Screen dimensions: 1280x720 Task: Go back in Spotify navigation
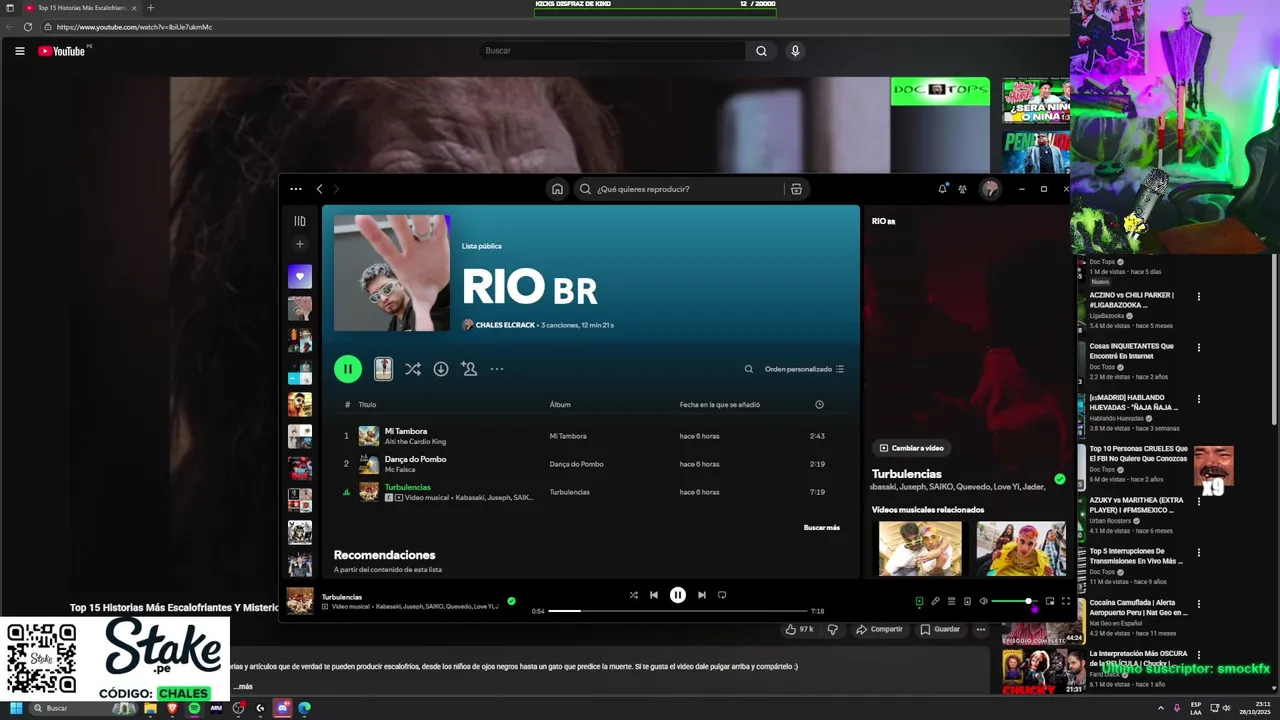click(319, 189)
